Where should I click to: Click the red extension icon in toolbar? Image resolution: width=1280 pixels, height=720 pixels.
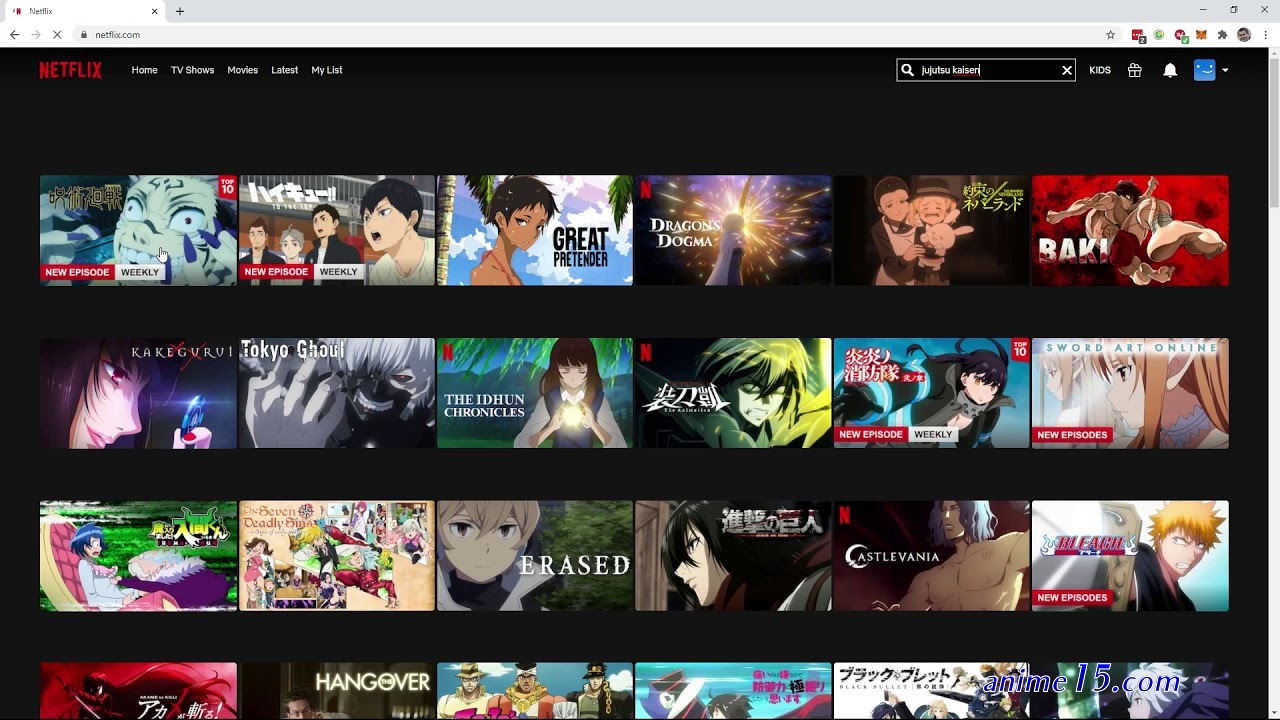click(x=1138, y=35)
